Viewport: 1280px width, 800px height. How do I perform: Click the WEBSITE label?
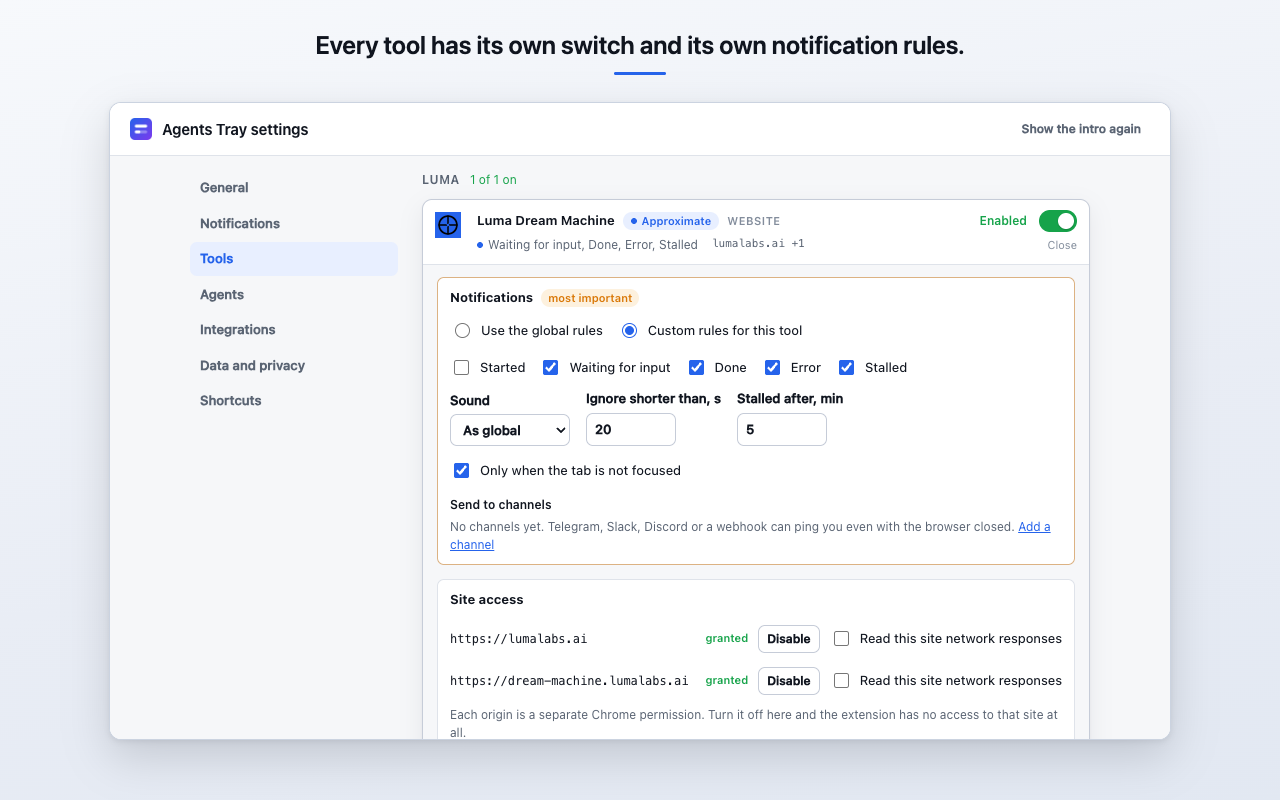pyautogui.click(x=754, y=221)
